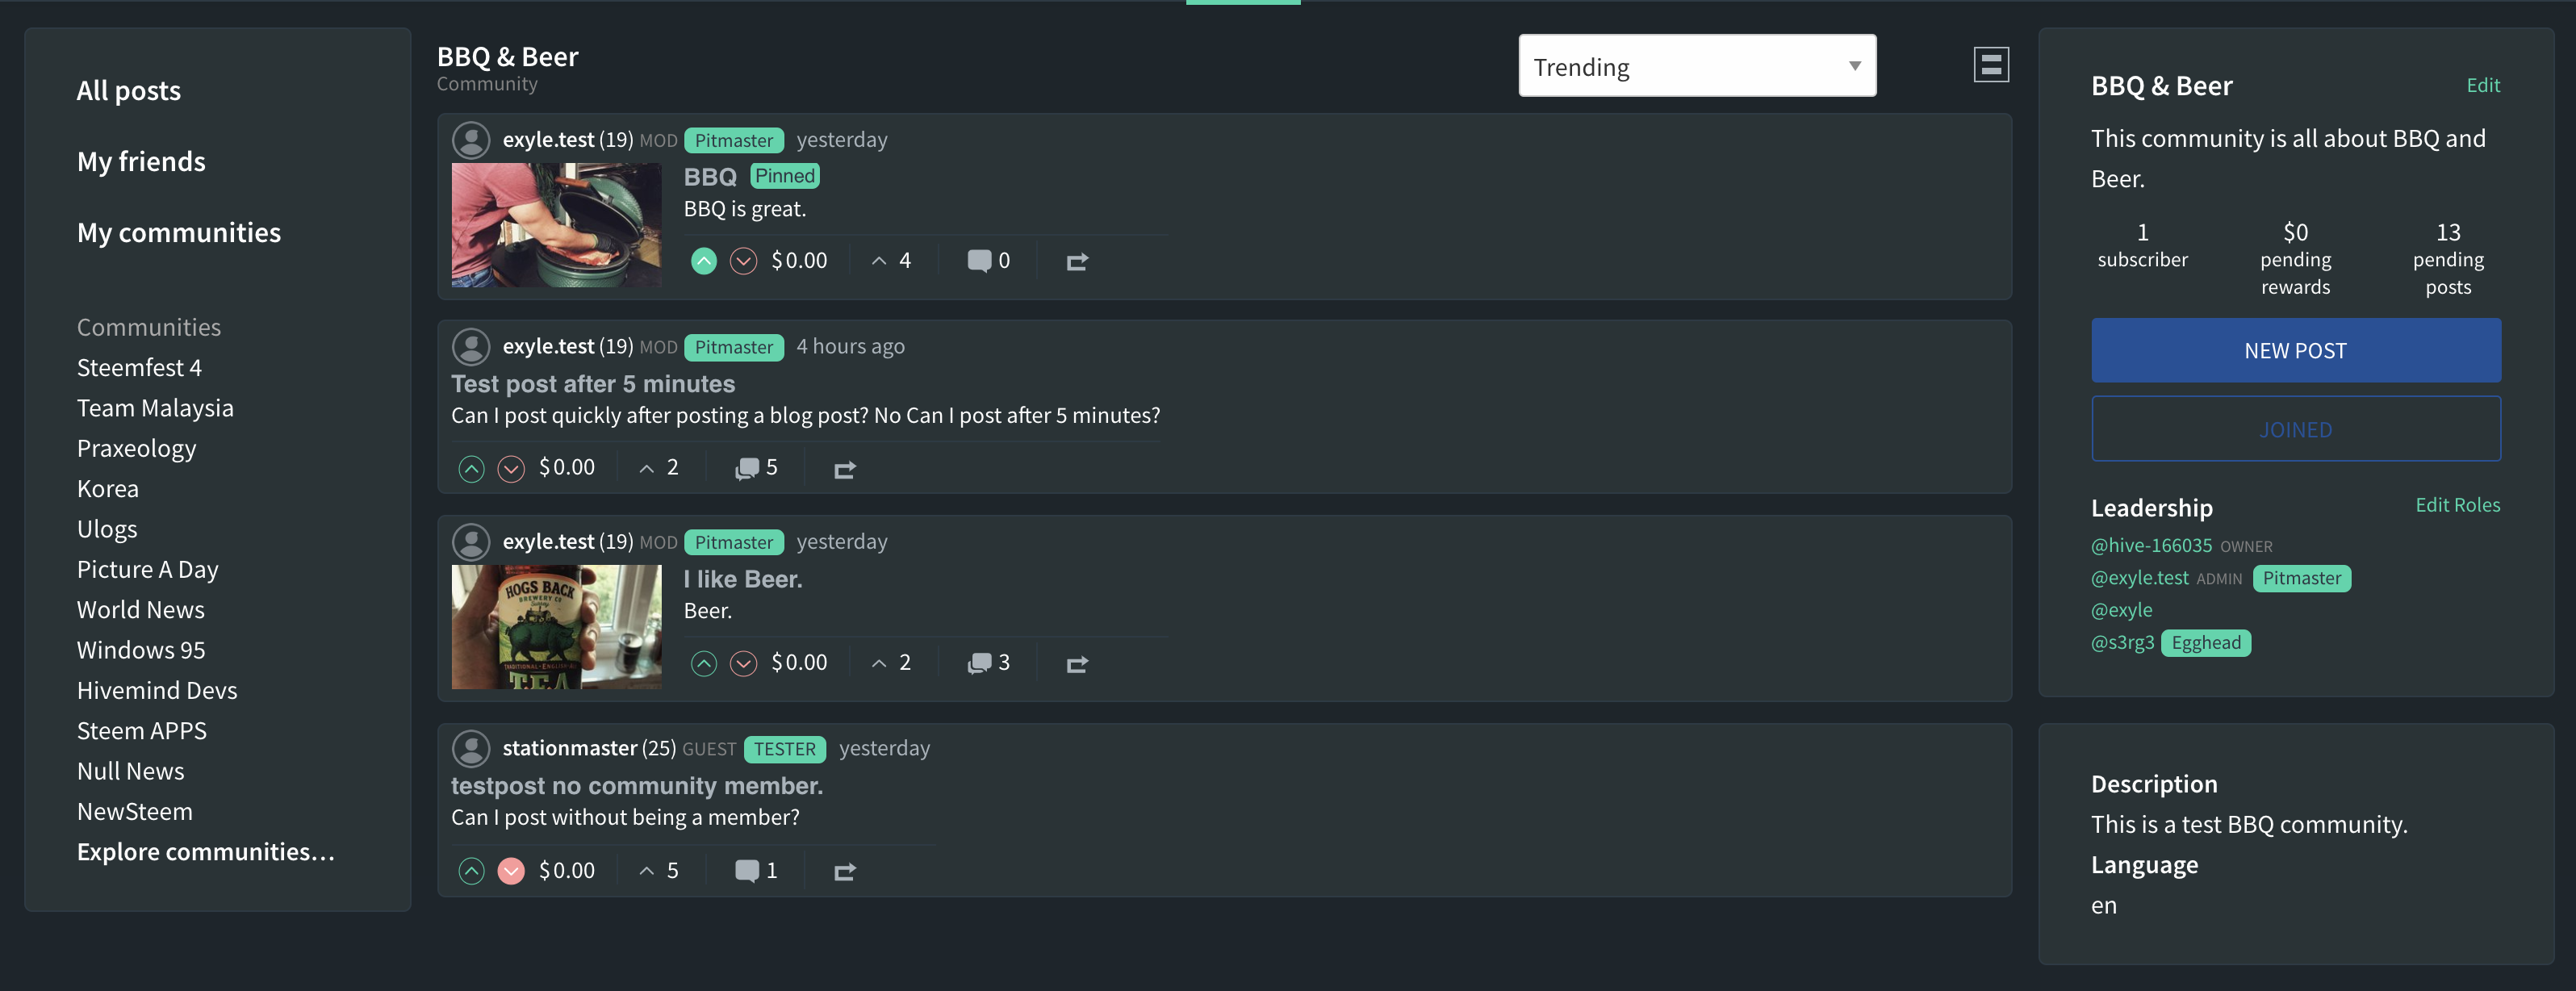The width and height of the screenshot is (2576, 991).
Task: Switch post layout with the list view icon
Action: pos(1990,65)
